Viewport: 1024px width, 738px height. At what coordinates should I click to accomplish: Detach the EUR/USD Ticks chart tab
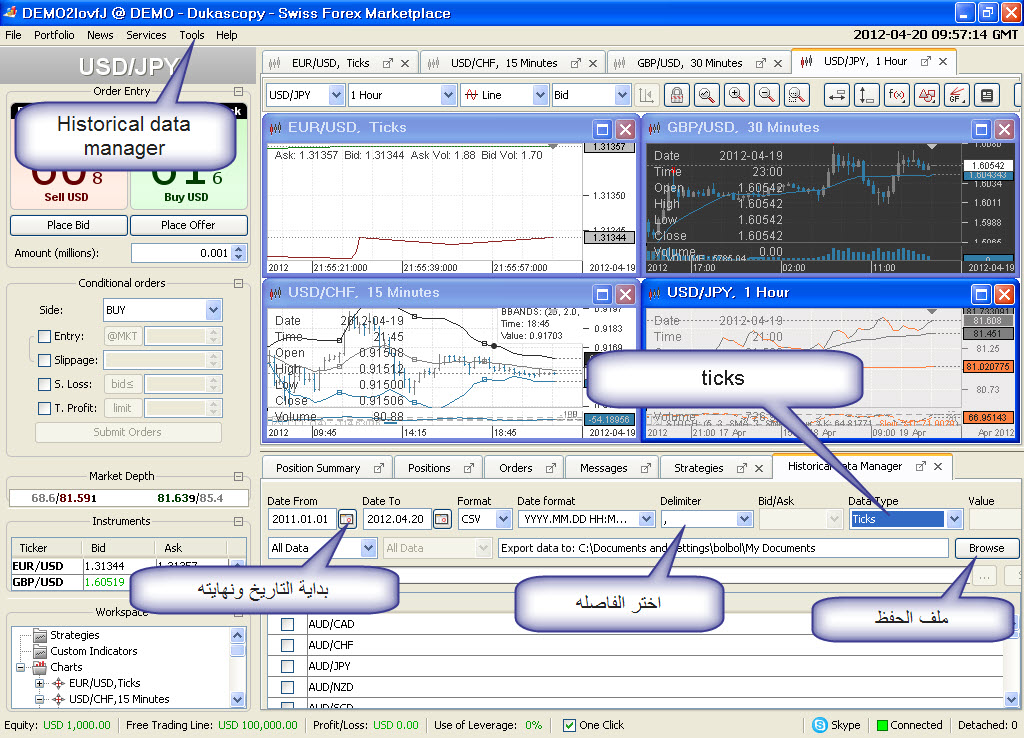click(388, 63)
